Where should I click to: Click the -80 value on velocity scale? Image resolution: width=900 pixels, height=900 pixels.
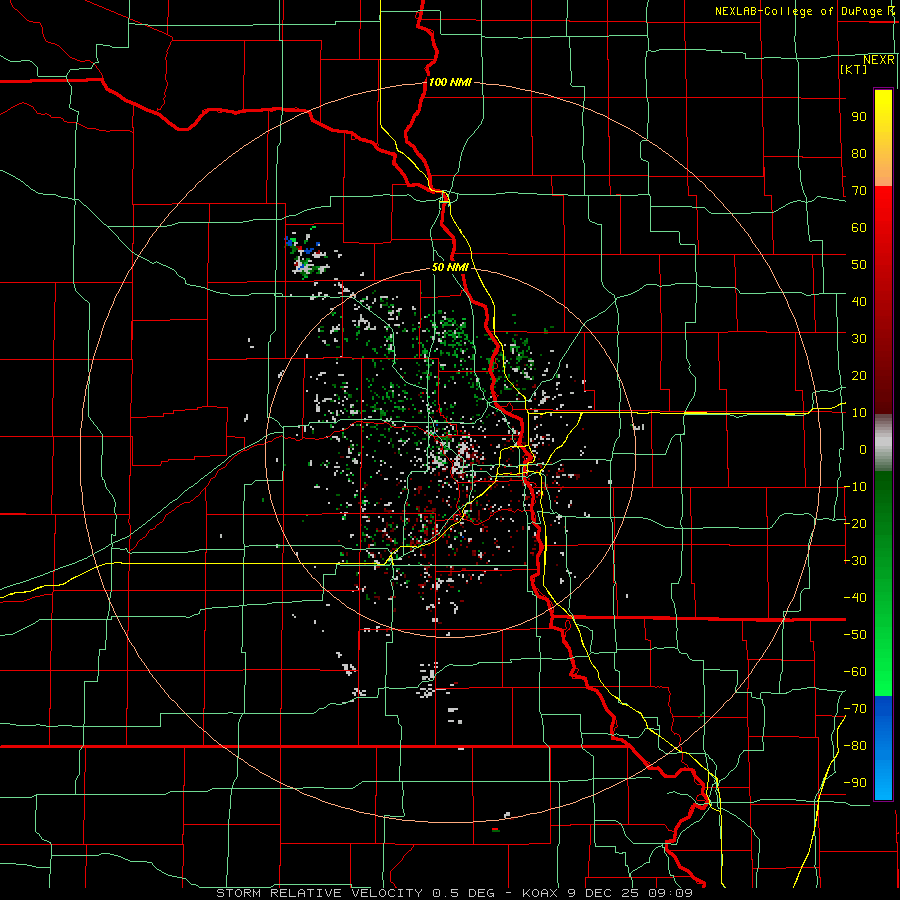(x=855, y=746)
